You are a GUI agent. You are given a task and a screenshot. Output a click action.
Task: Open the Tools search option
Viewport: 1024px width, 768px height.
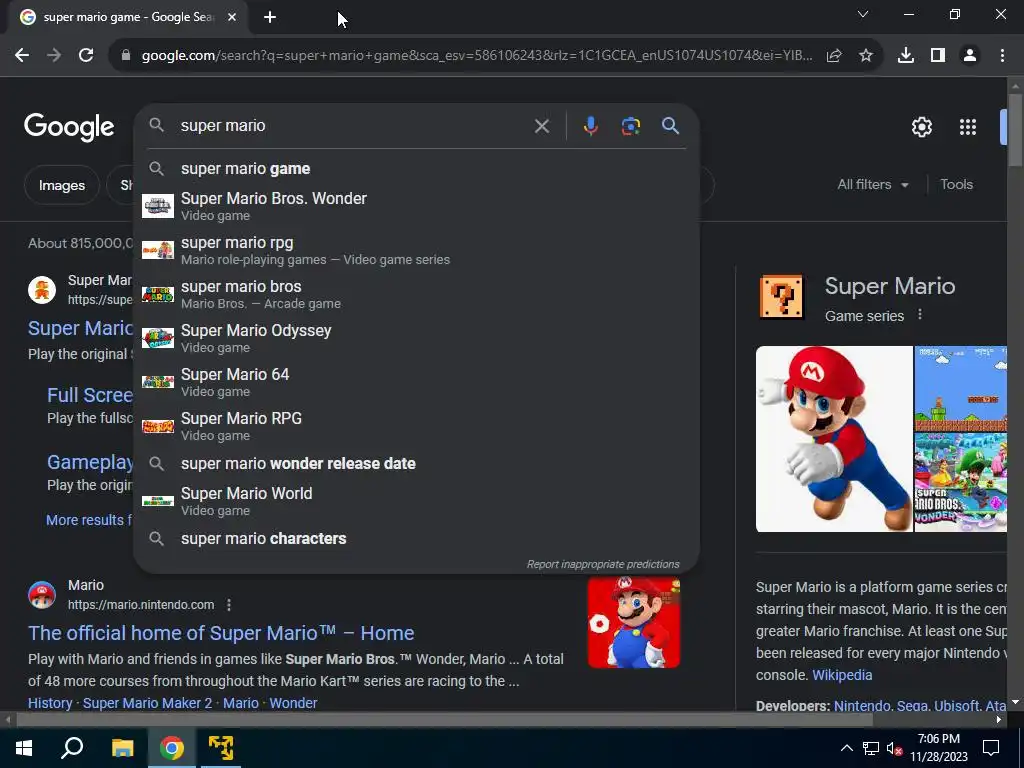(956, 185)
